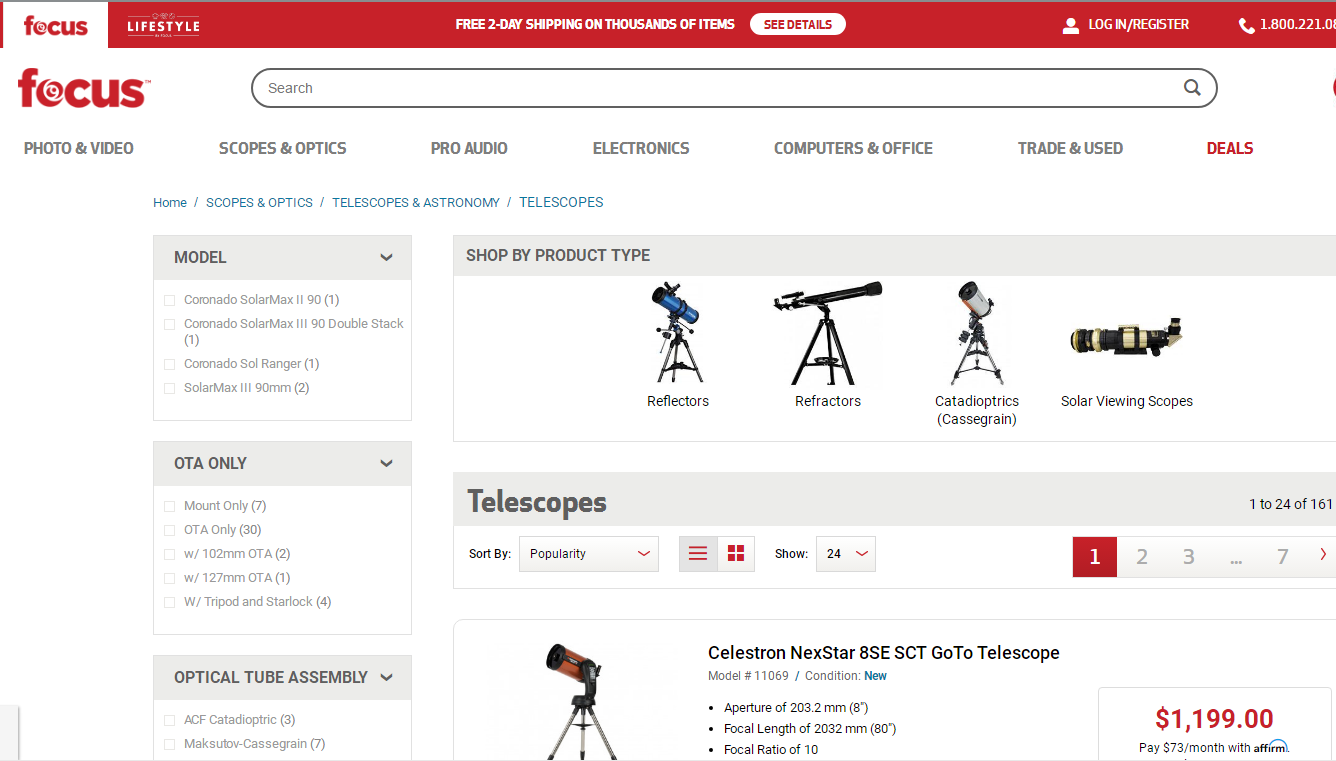Click the Refractors telescope image
The width and height of the screenshot is (1336, 761).
828,333
